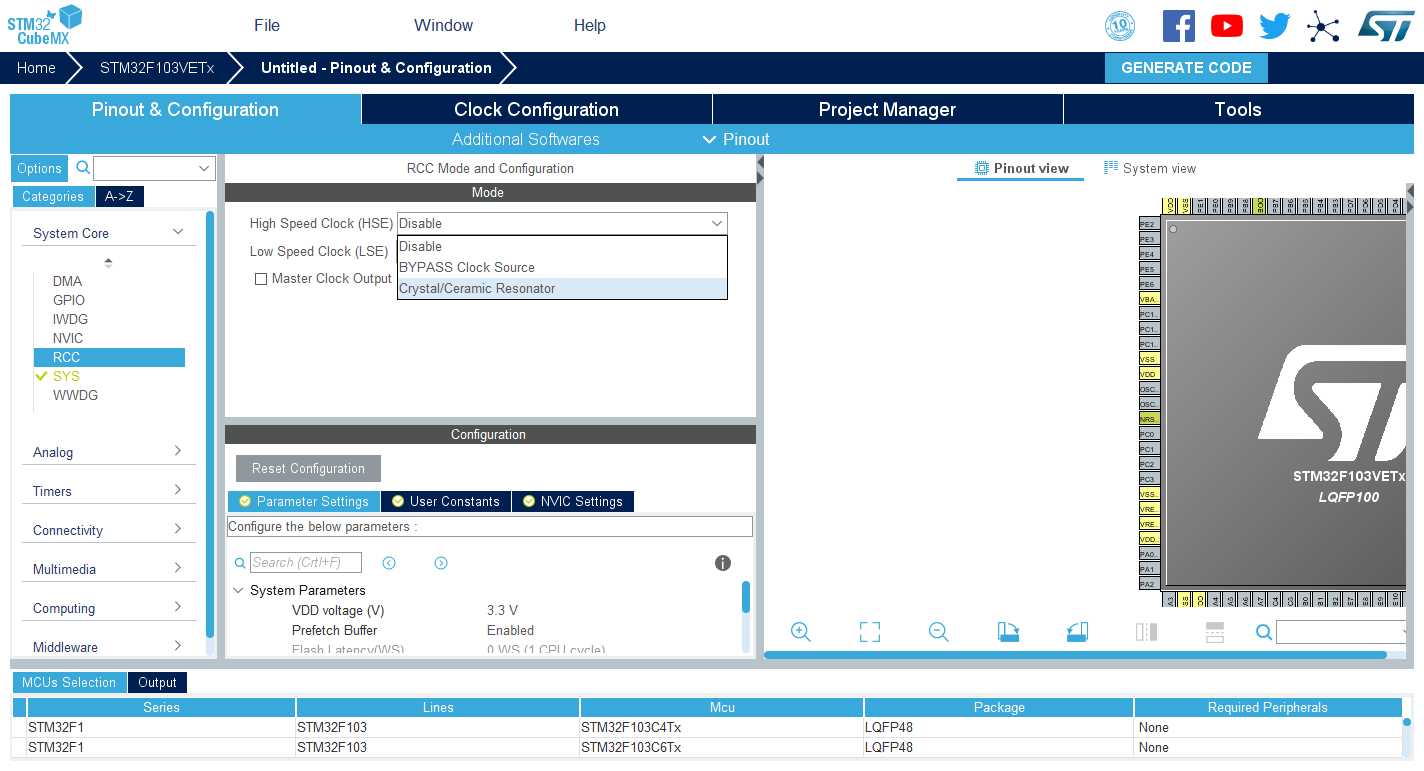
Task: Click the categories list vertical scrollbar
Action: tap(210, 425)
